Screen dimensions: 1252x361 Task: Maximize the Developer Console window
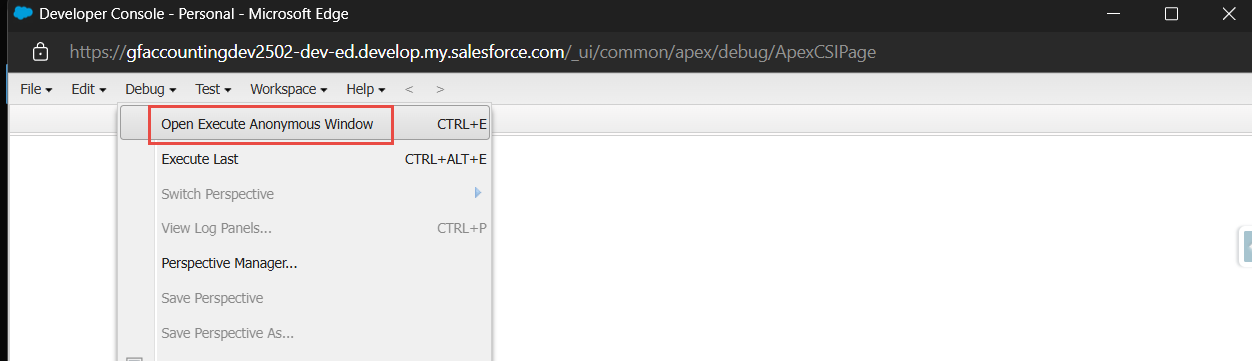(1171, 14)
